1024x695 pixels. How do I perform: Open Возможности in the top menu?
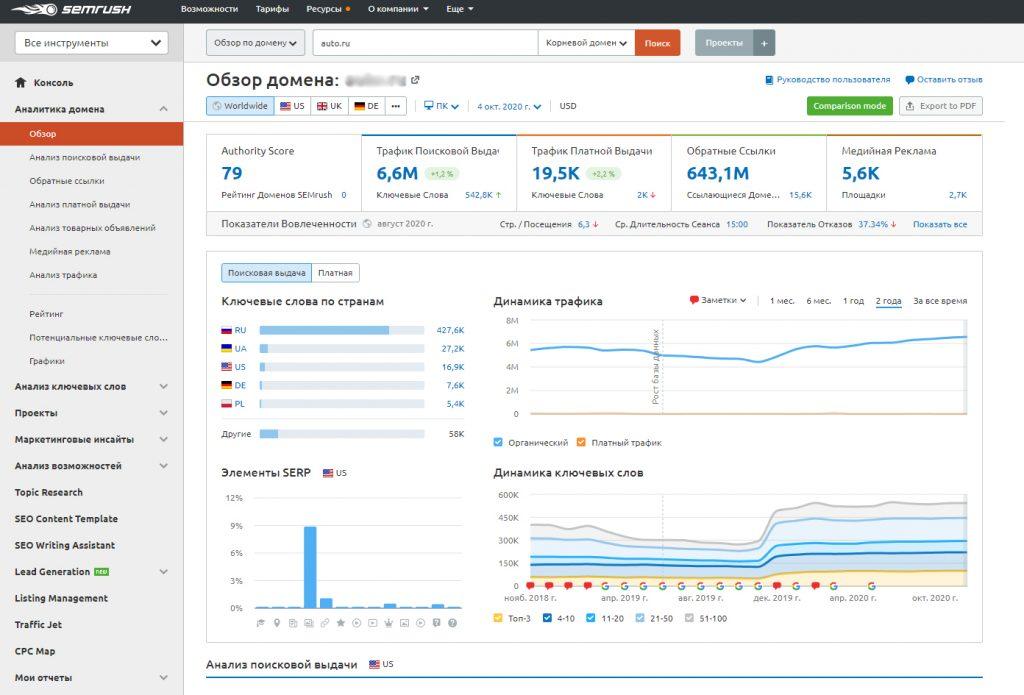(x=210, y=9)
